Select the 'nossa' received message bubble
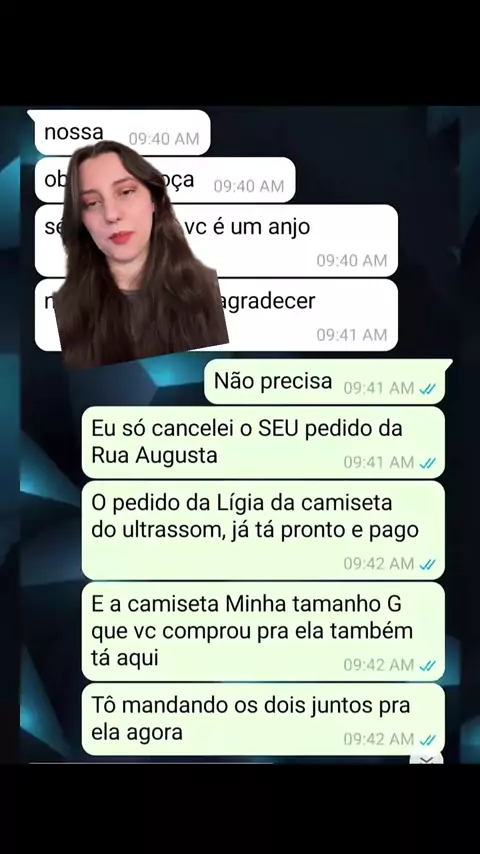480x854 pixels. click(x=119, y=133)
